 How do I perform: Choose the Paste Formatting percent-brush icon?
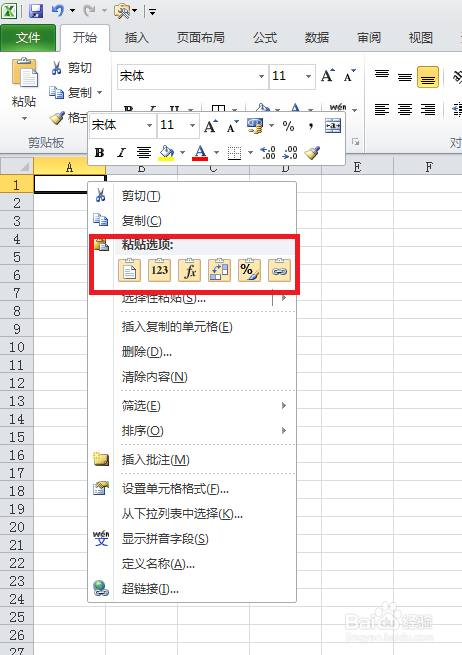point(249,270)
